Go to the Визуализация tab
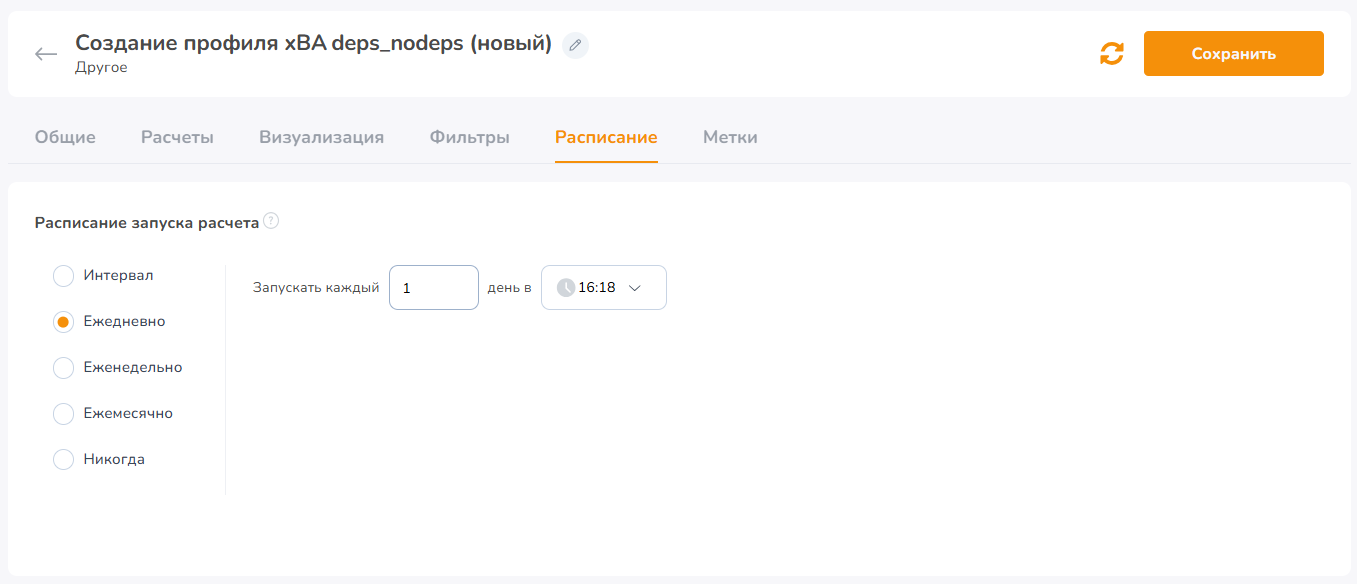This screenshot has height=584, width=1357. point(322,138)
